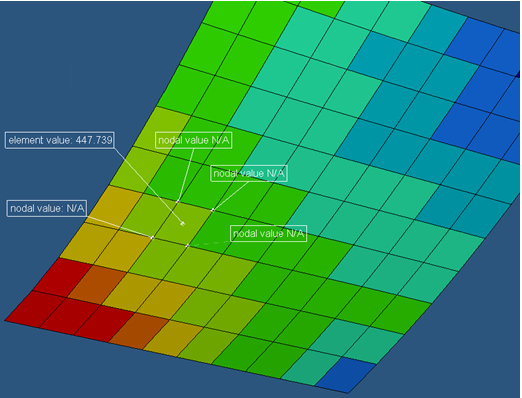Pick node marker connected to topmost nodal label
The width and height of the screenshot is (522, 398).
[178, 201]
